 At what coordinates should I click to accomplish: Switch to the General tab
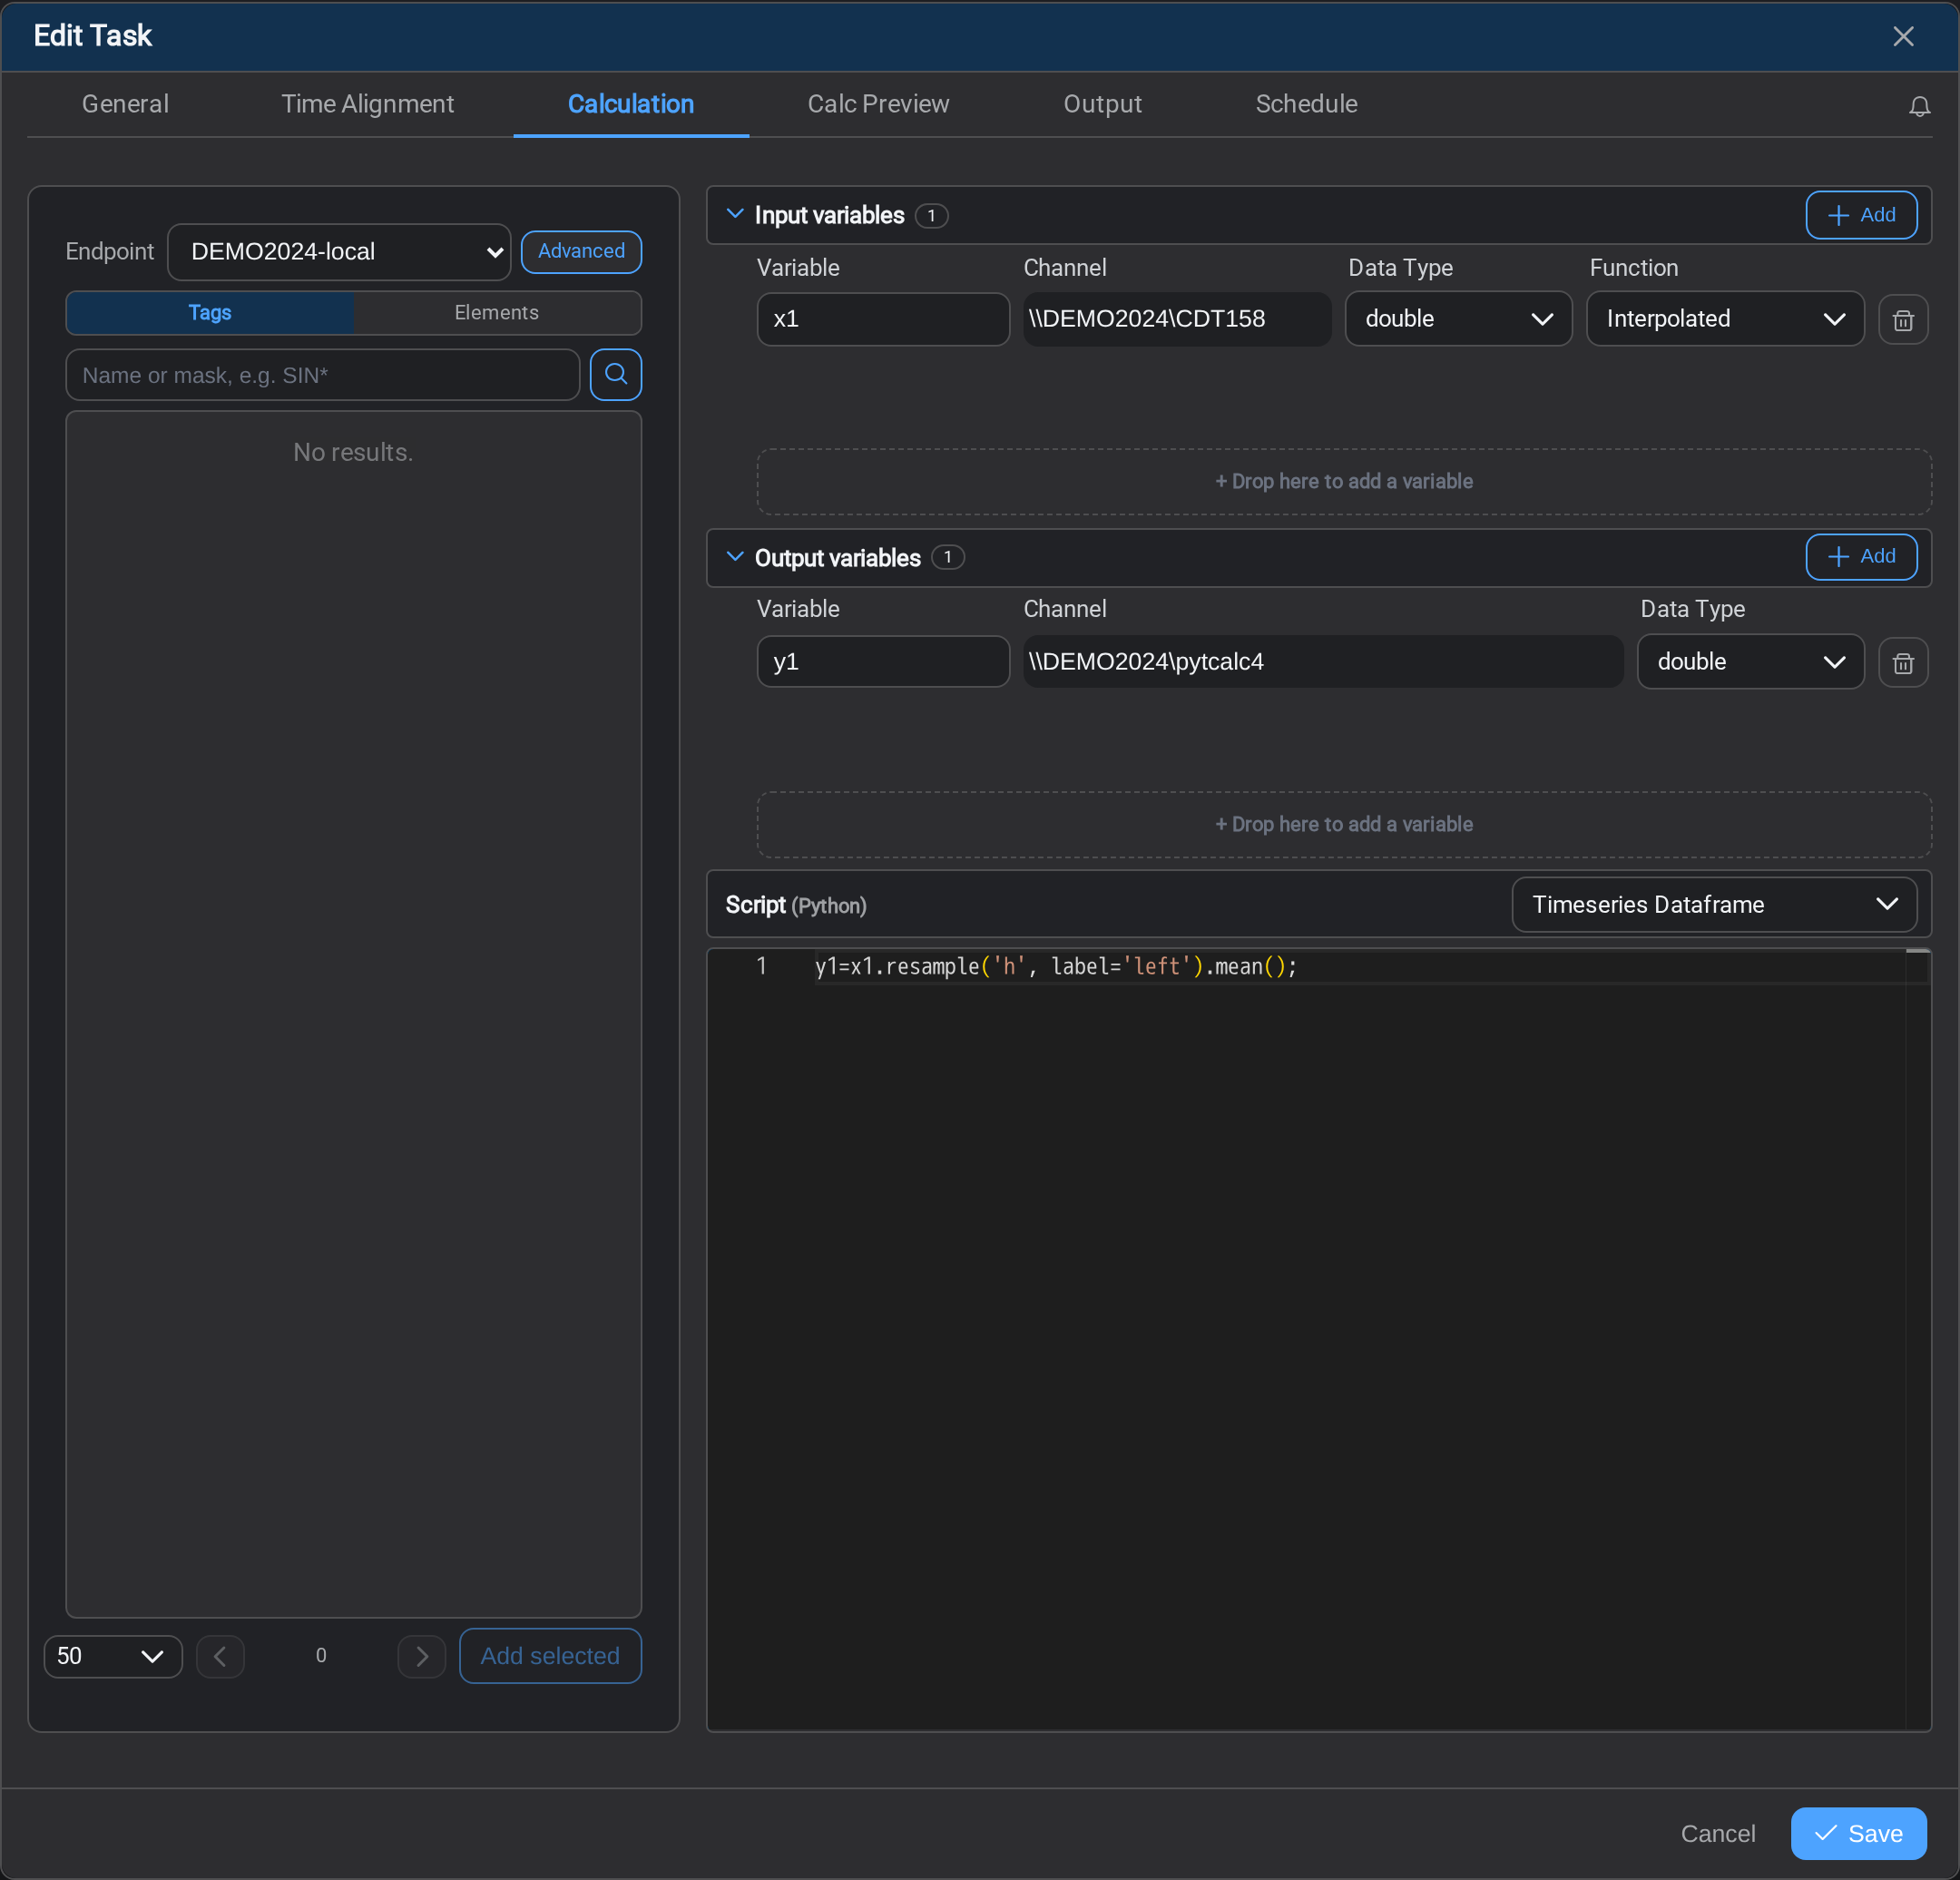pos(125,104)
